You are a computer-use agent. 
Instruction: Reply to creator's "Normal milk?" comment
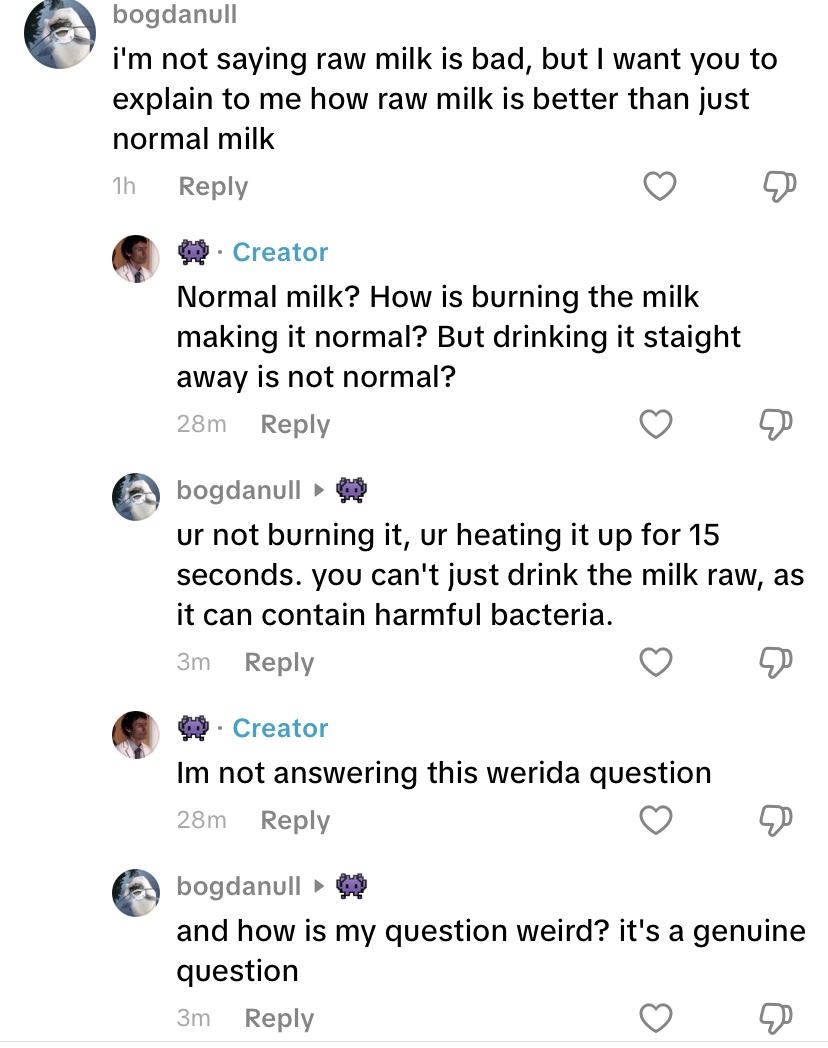(295, 425)
